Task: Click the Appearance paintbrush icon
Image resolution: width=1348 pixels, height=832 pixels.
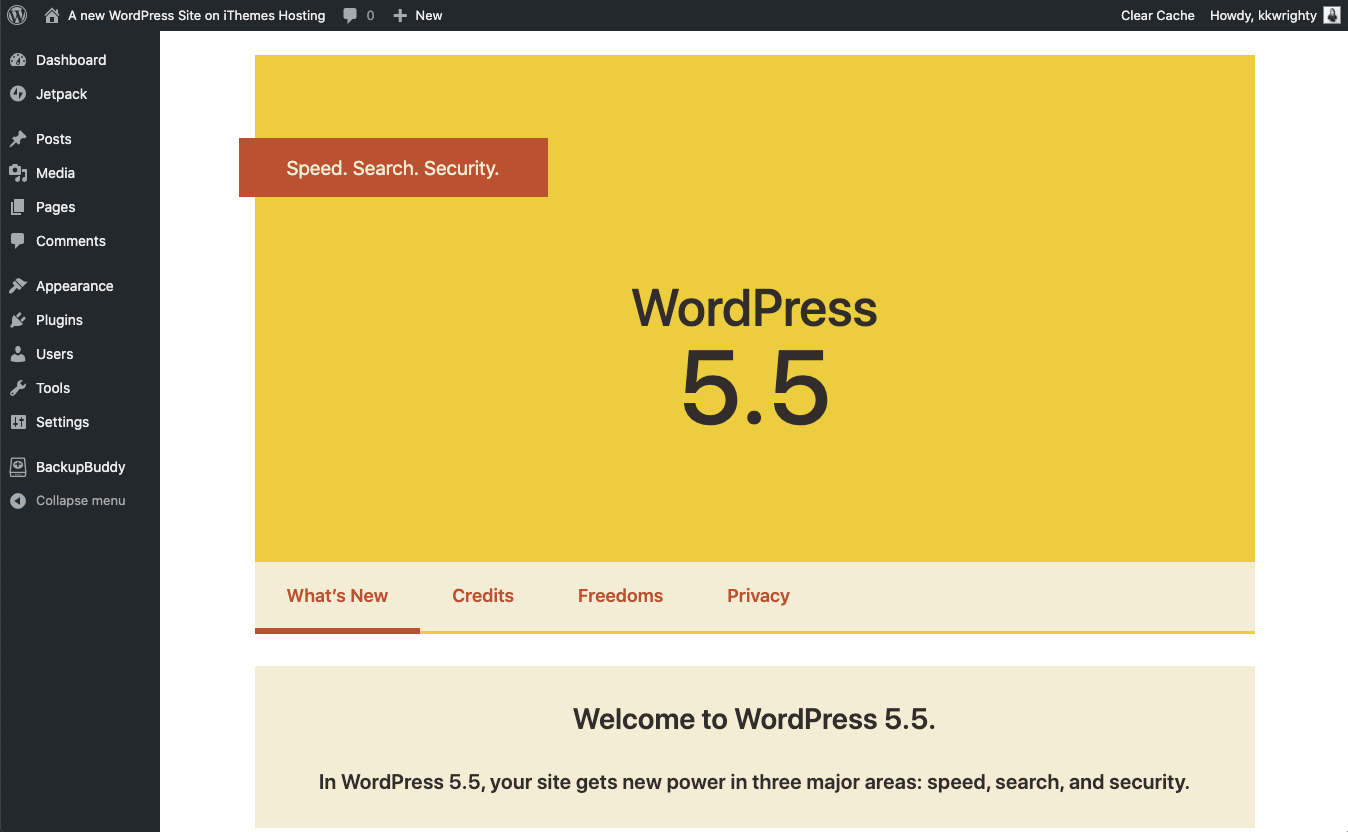Action: coord(18,286)
